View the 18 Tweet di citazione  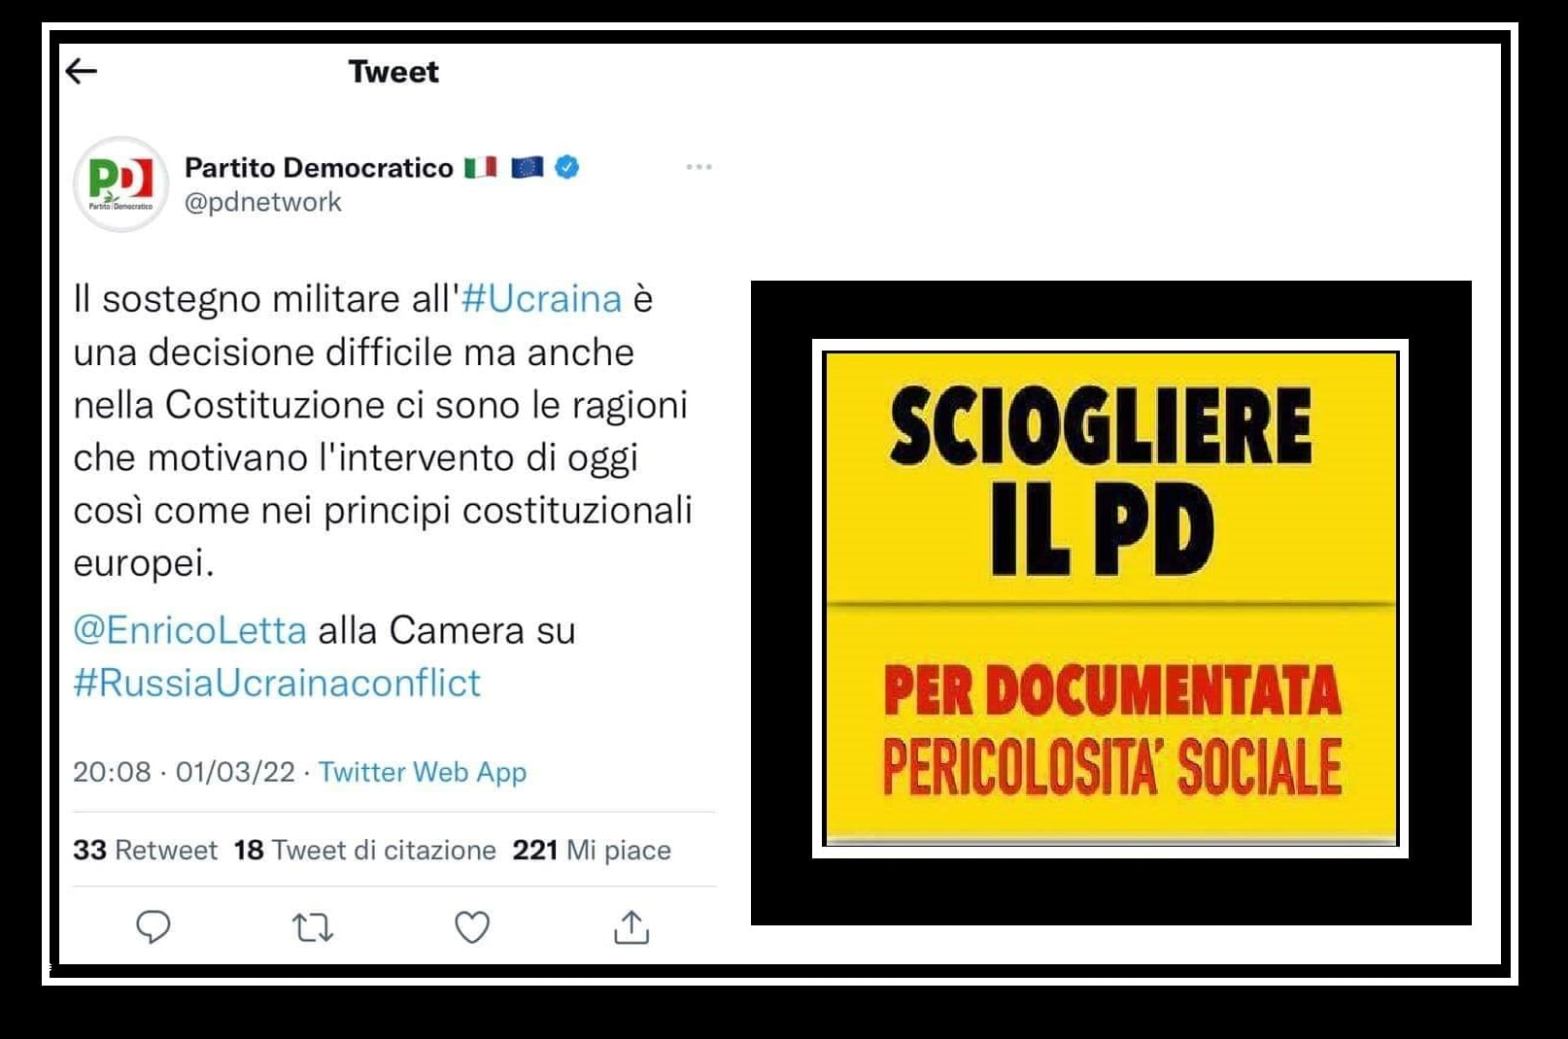pyautogui.click(x=365, y=850)
